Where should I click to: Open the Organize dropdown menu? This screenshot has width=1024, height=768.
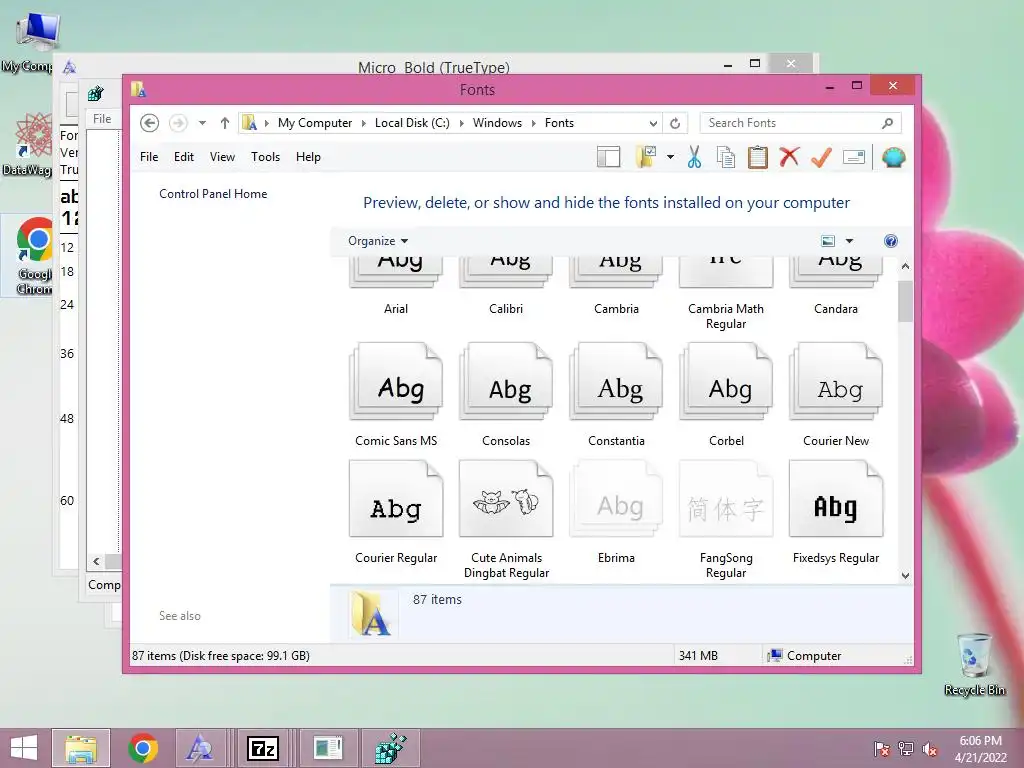coord(378,241)
